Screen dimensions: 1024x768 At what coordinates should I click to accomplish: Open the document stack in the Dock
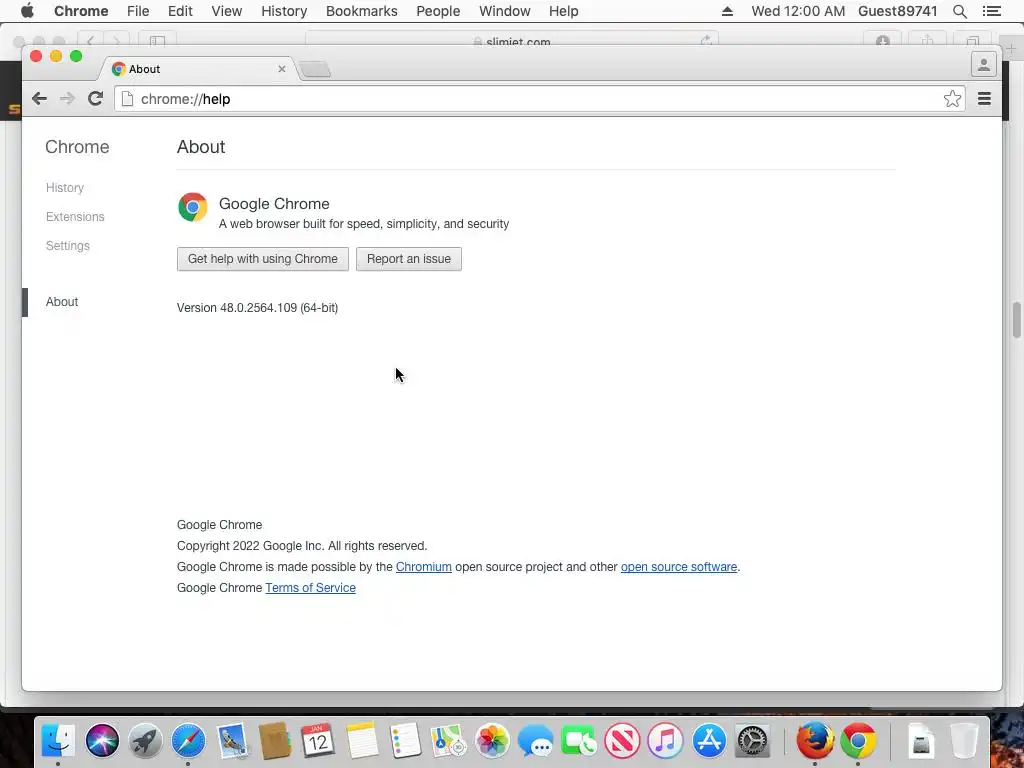pyautogui.click(x=920, y=741)
